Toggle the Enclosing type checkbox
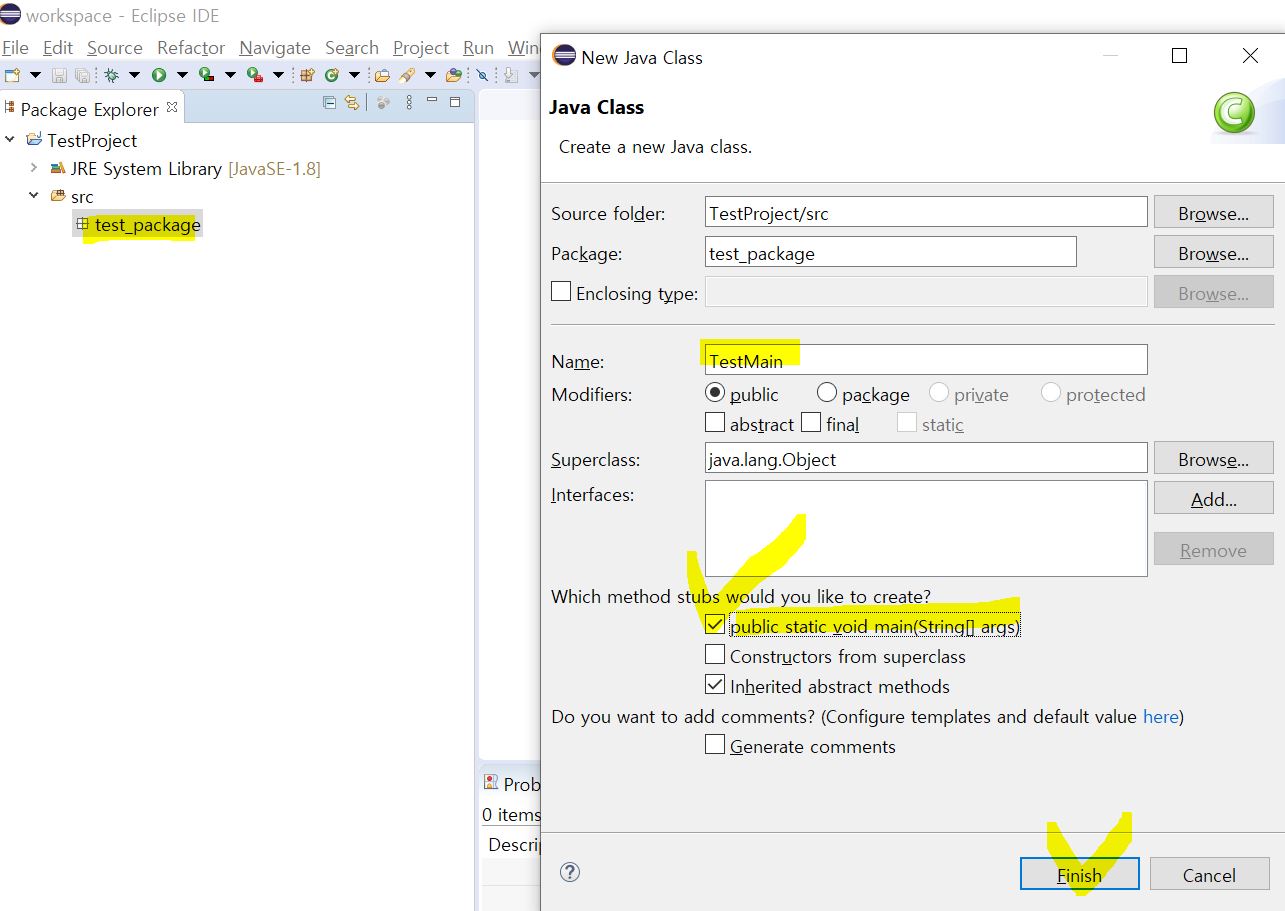1285x911 pixels. [x=561, y=292]
